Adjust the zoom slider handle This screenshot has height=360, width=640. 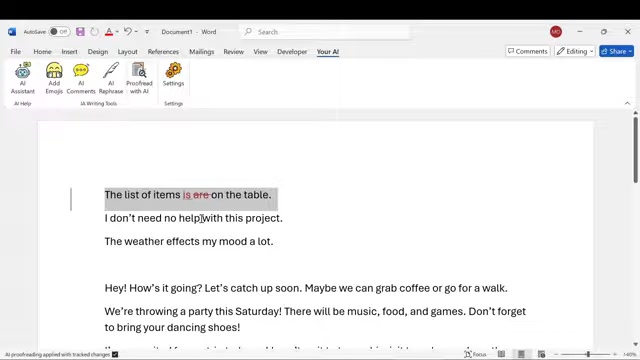pos(588,354)
